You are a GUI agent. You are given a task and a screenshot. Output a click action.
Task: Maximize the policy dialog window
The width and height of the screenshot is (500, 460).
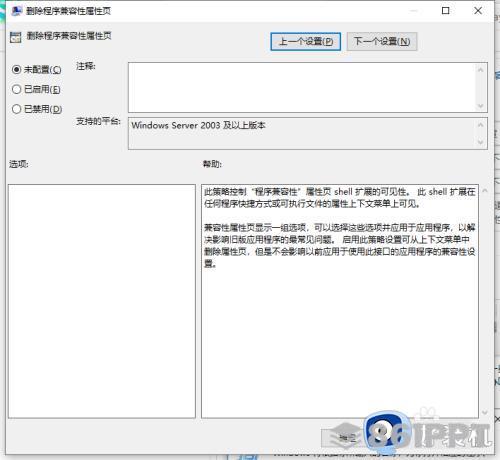coord(445,11)
